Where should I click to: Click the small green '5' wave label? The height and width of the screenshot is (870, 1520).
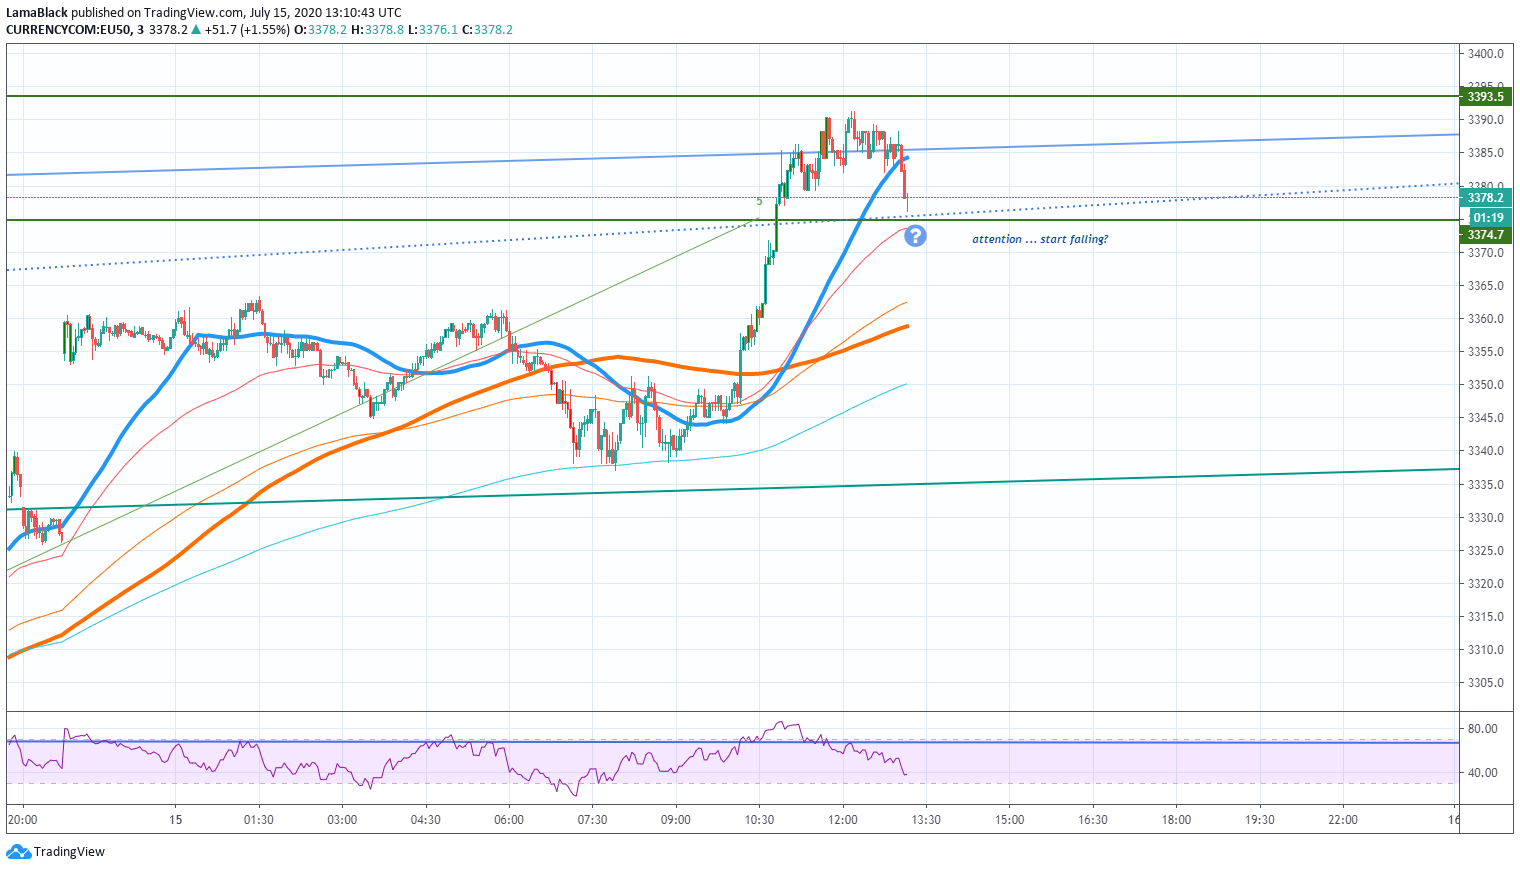click(x=759, y=202)
